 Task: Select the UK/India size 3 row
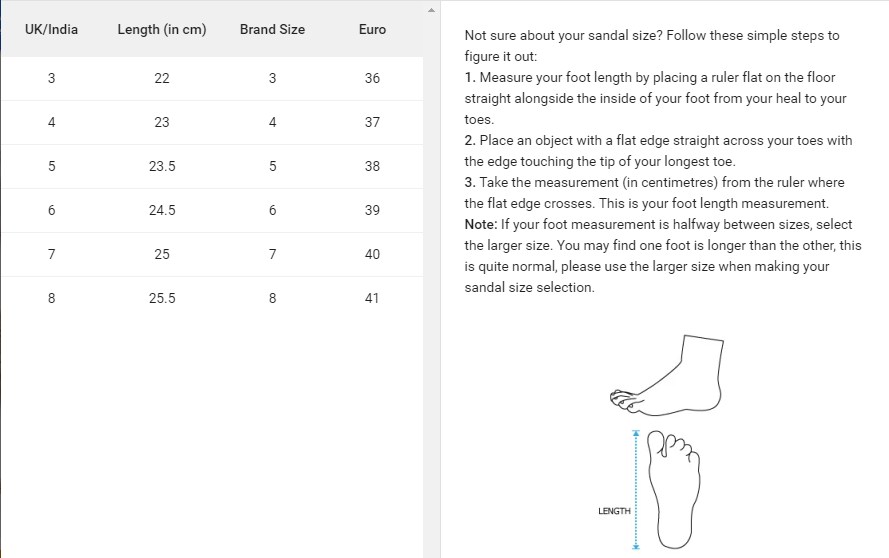click(51, 78)
